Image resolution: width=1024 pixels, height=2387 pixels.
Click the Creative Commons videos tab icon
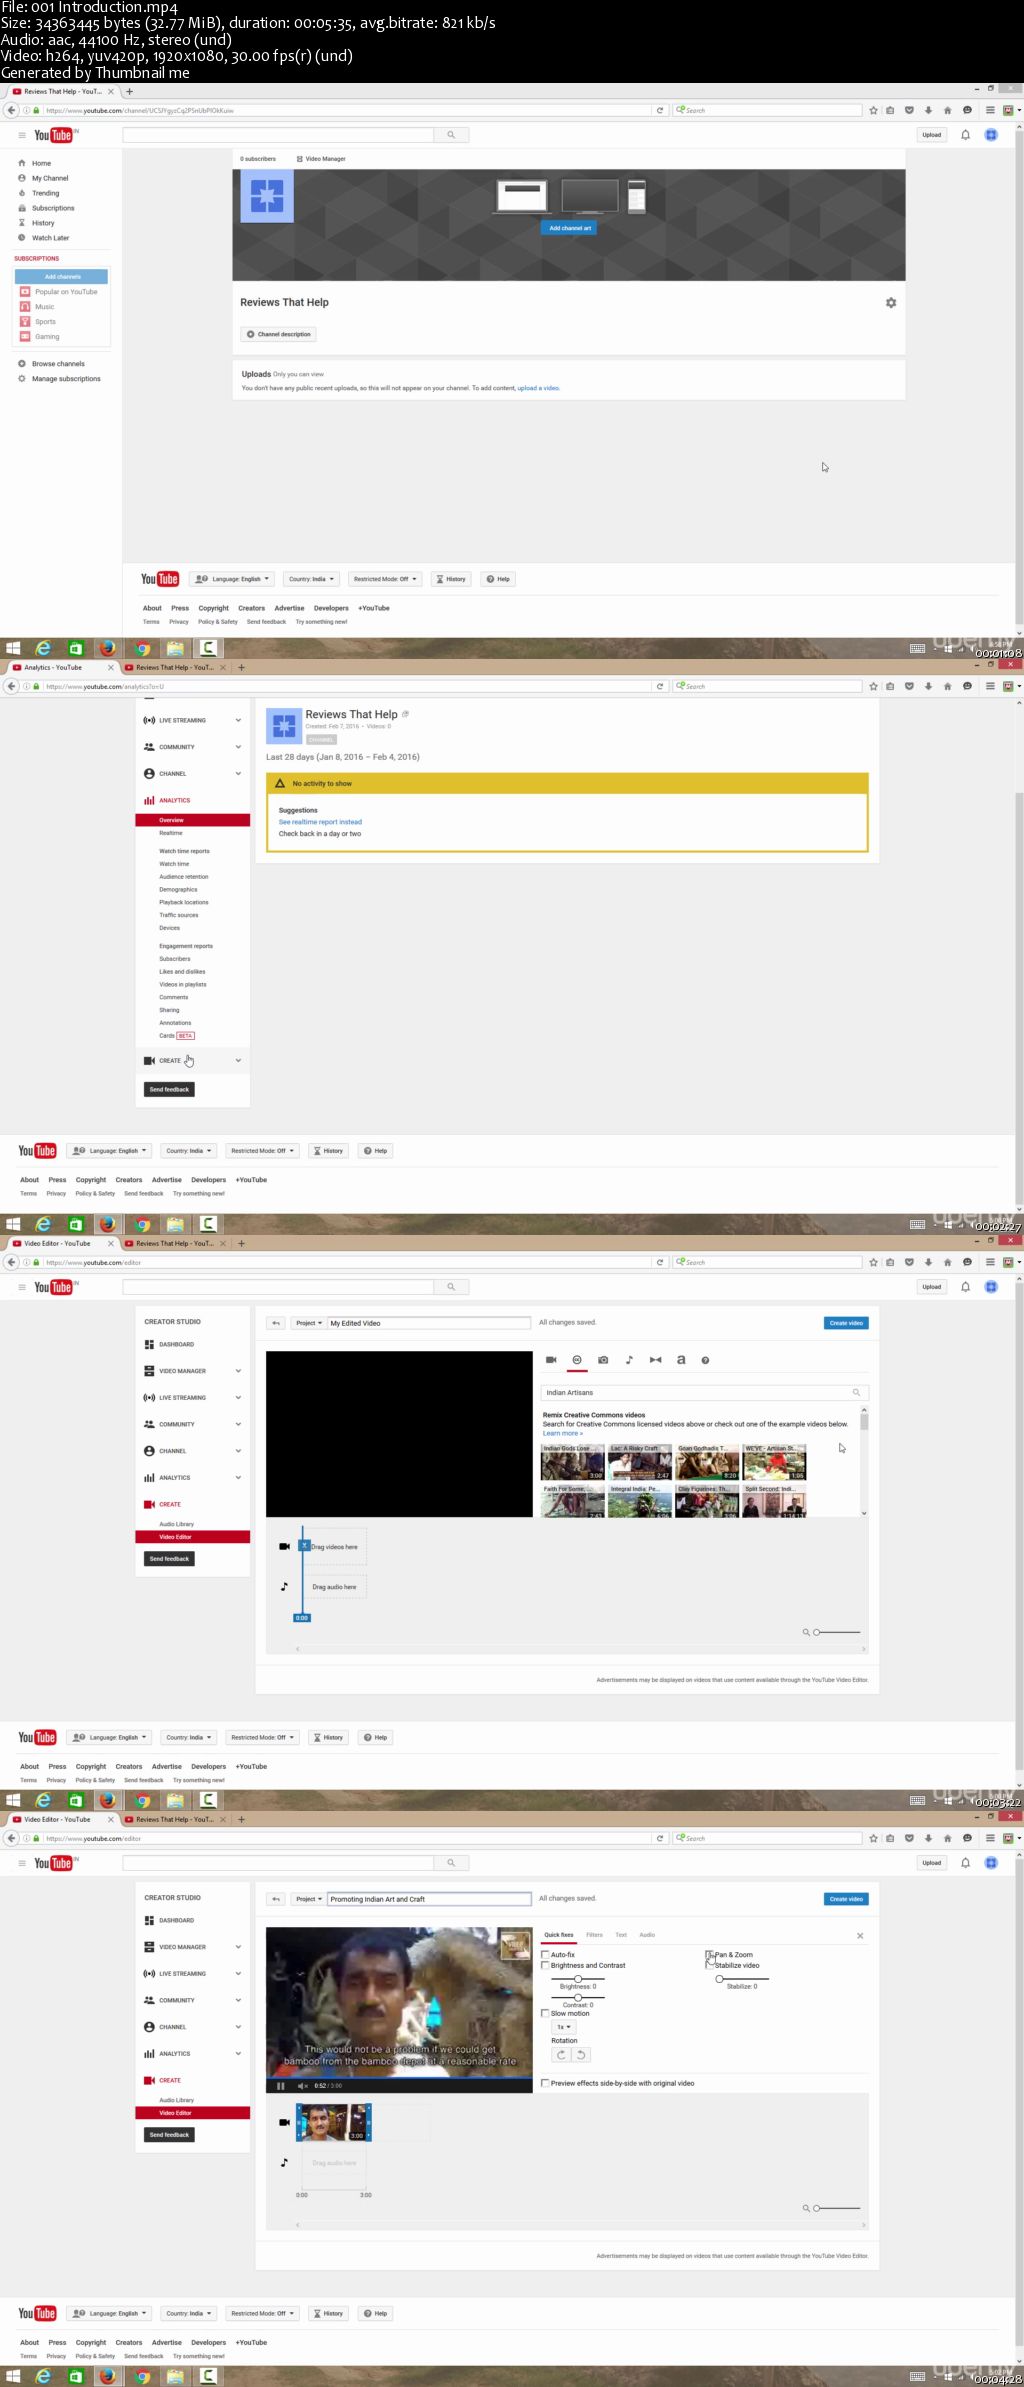pos(577,1360)
